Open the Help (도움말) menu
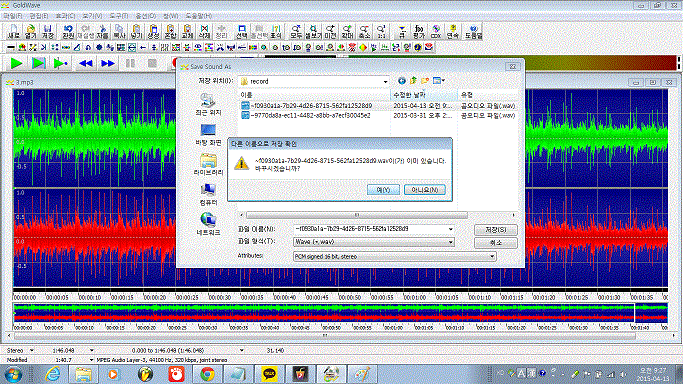The height and width of the screenshot is (384, 683). coord(199,16)
